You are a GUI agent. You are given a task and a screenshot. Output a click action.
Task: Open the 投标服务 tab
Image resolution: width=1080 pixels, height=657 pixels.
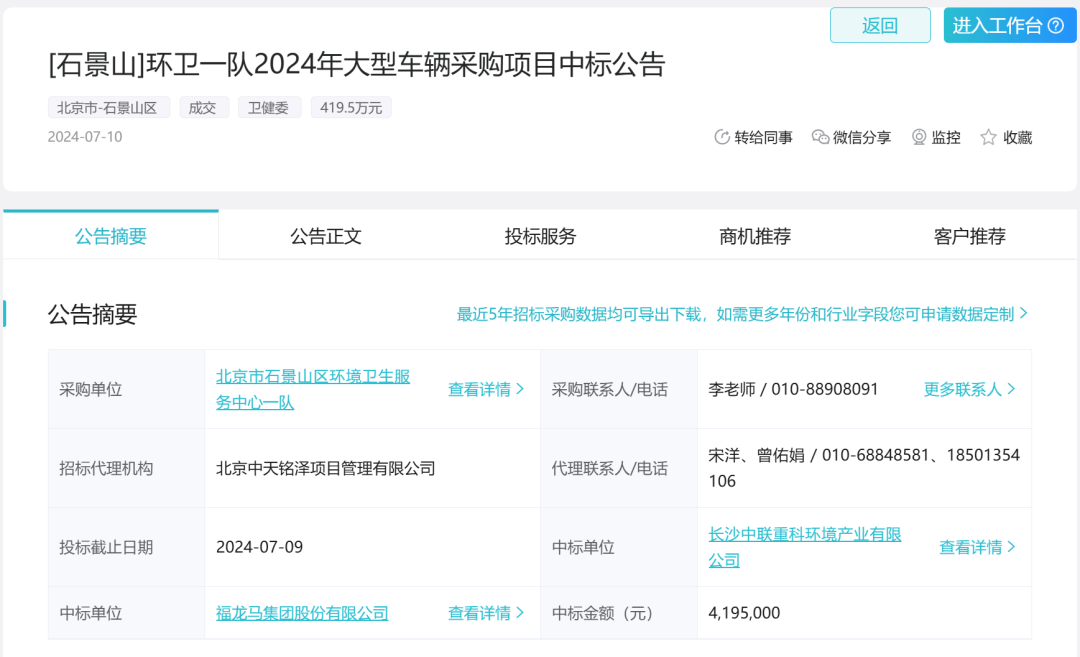coord(541,236)
